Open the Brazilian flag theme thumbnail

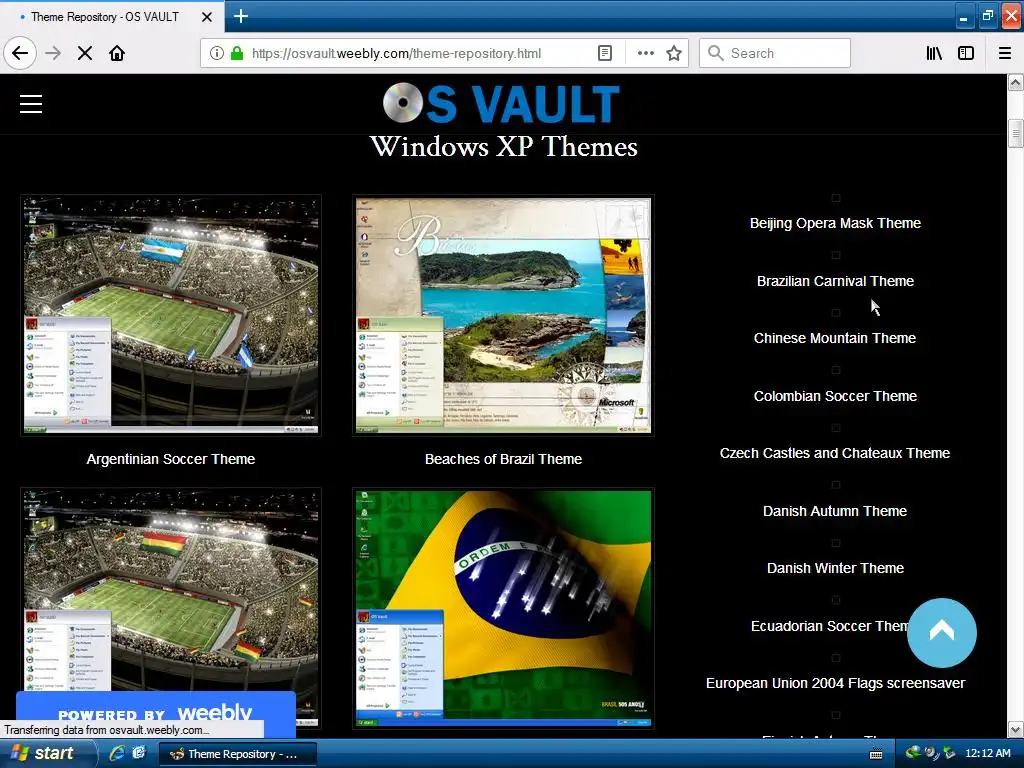503,607
